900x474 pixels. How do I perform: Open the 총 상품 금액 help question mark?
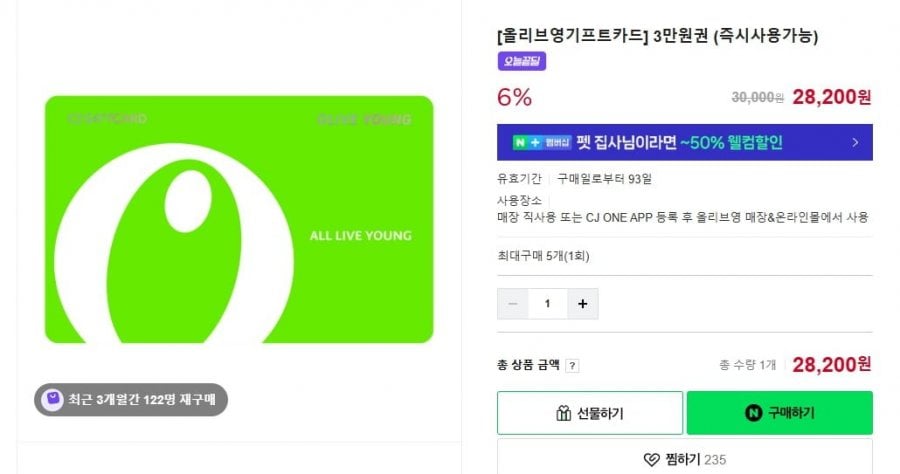click(573, 366)
